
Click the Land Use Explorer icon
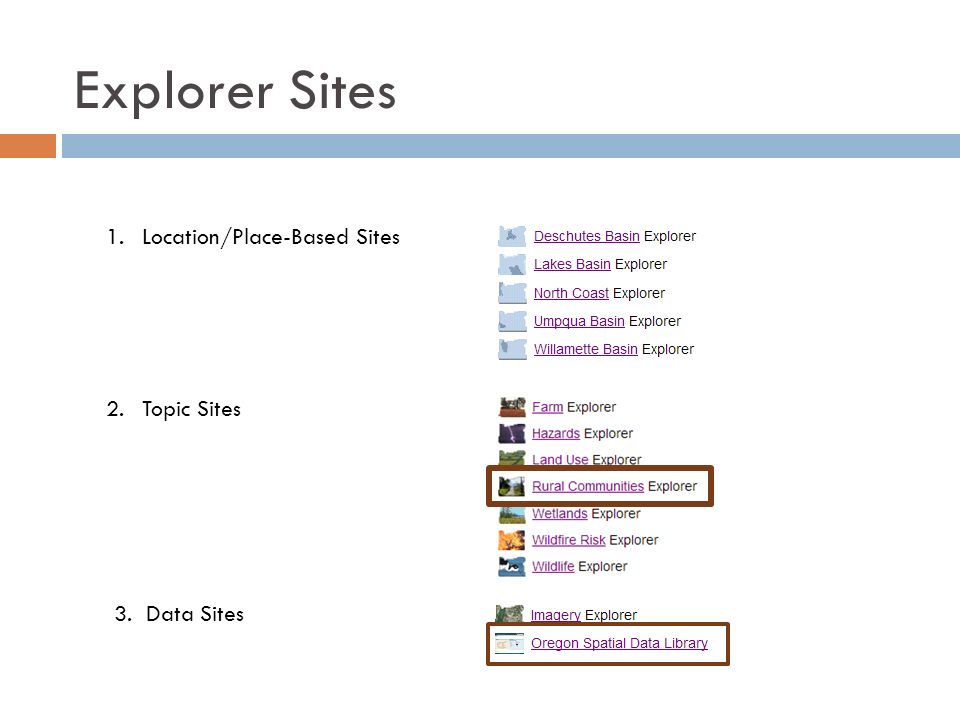pos(512,458)
